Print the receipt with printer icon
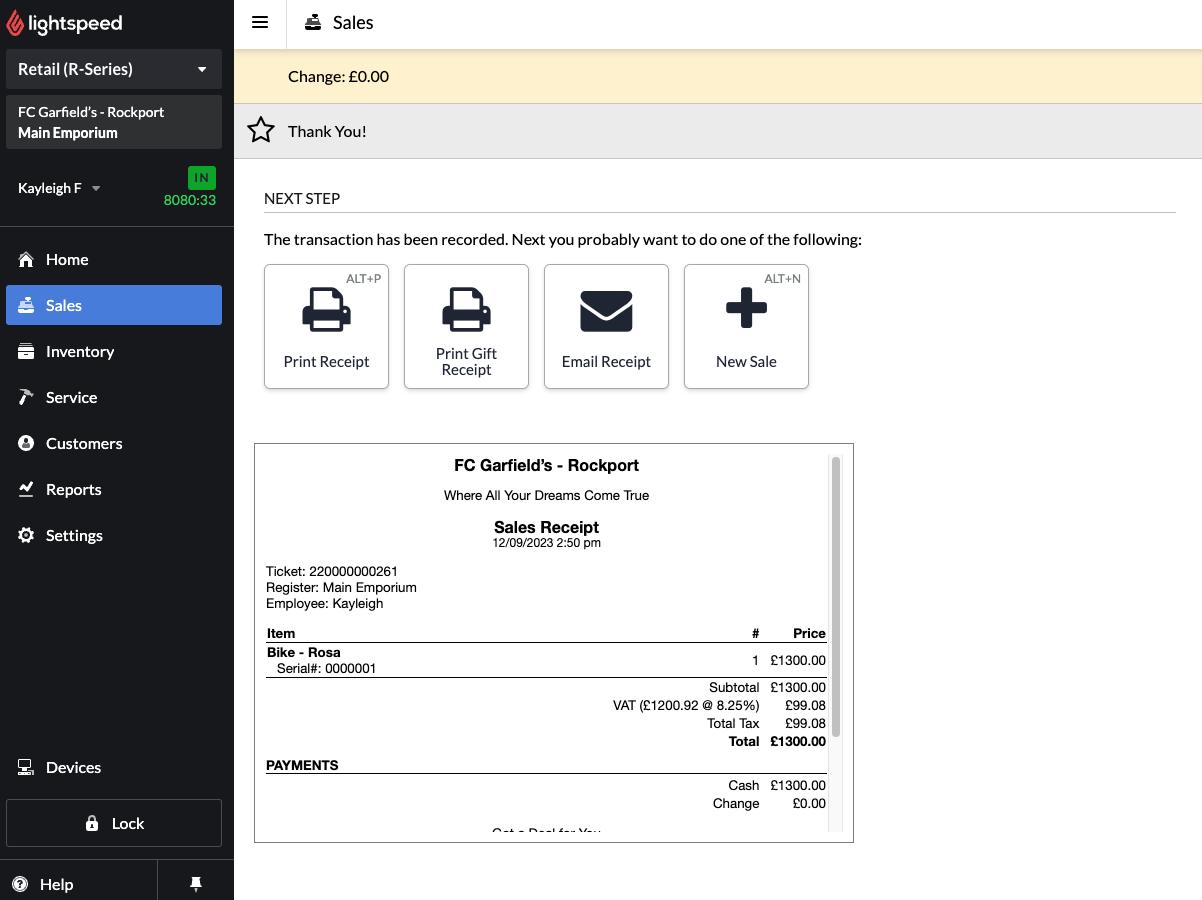The image size is (1202, 900). [x=326, y=326]
